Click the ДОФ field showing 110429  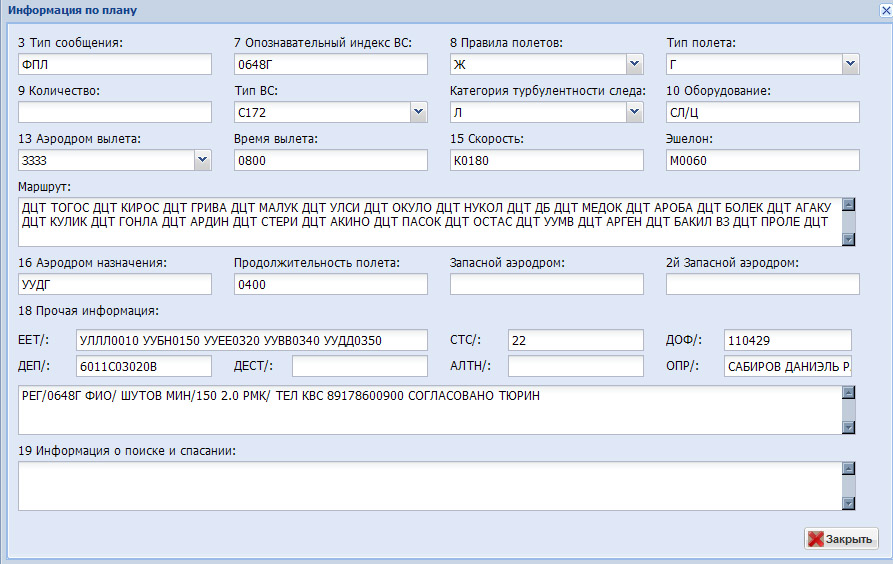pos(787,340)
